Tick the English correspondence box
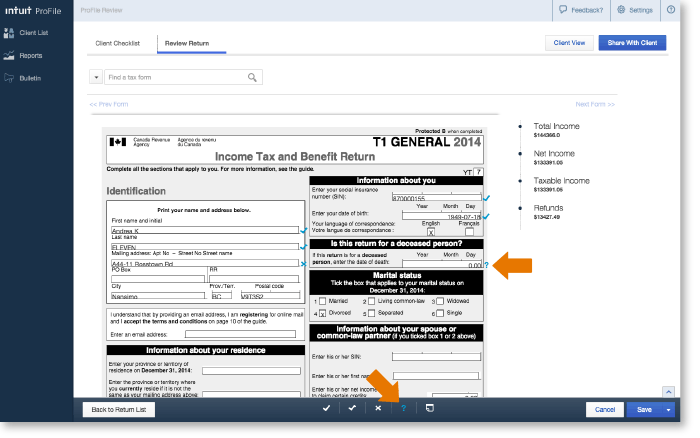700x438 pixels. tap(430, 232)
